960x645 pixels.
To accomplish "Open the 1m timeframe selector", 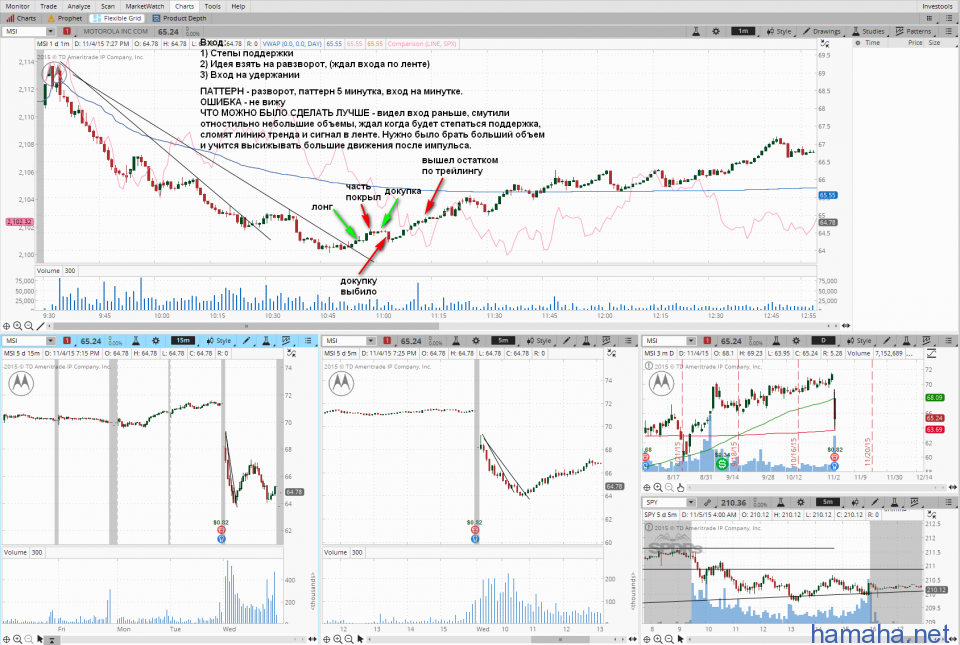I will tap(743, 31).
